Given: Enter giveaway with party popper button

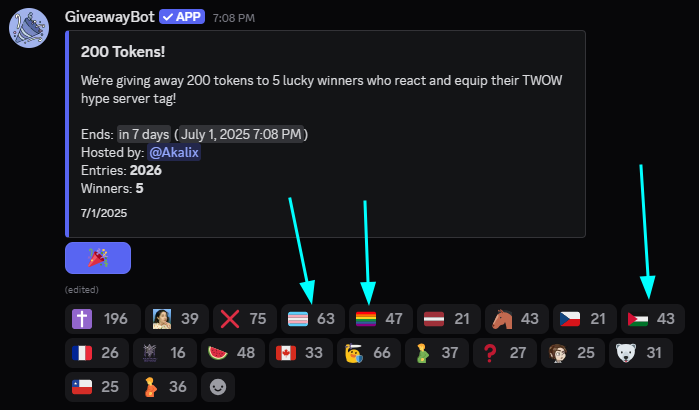Looking at the screenshot, I should point(98,258).
